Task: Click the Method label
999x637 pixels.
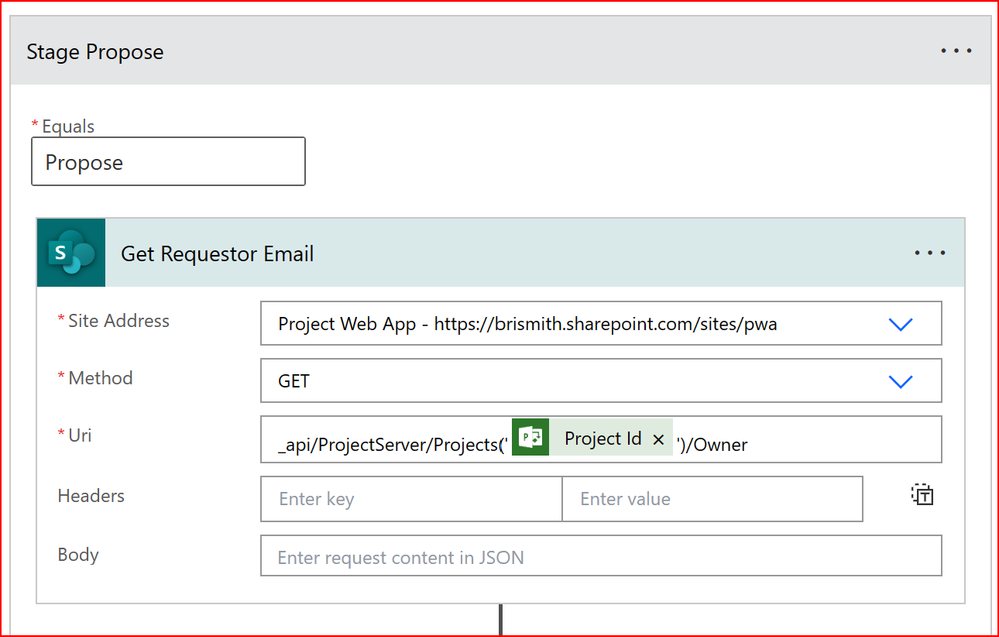Action: click(101, 378)
